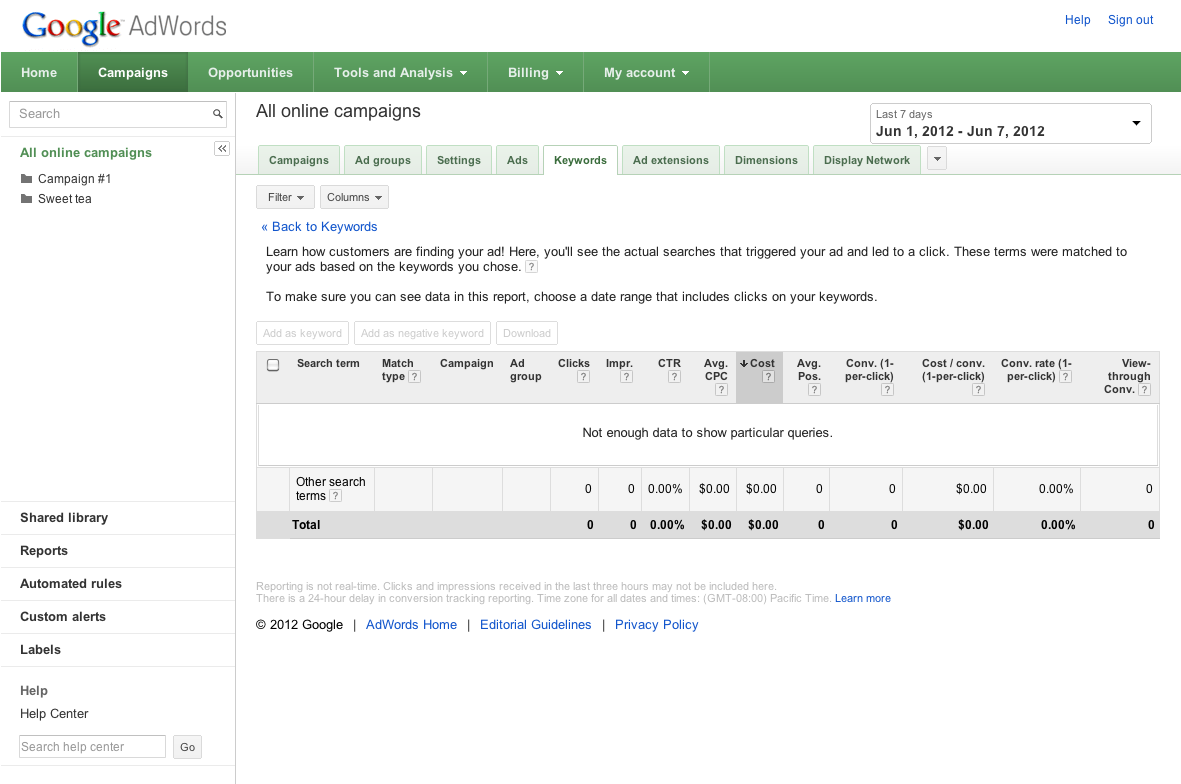This screenshot has width=1181, height=784.
Task: Click the Search help center field
Action: click(x=92, y=747)
